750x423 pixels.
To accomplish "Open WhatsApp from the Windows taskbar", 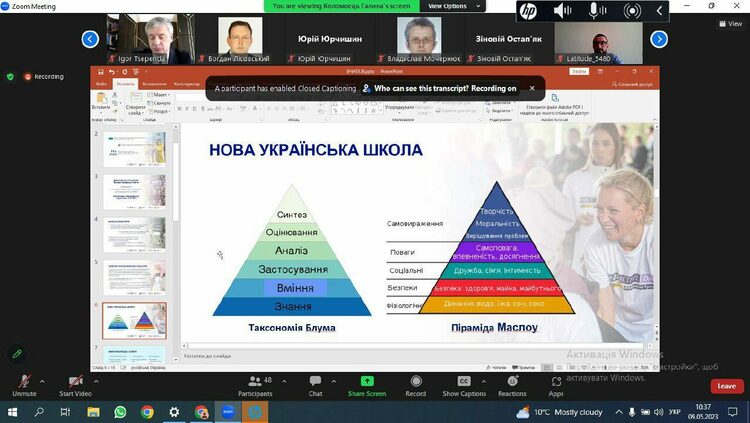I will click(121, 412).
